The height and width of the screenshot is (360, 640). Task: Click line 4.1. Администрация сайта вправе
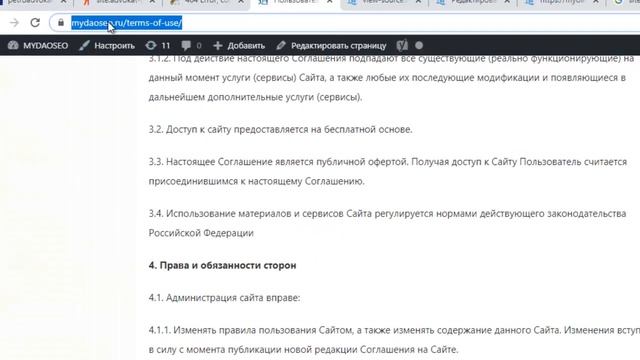(224, 298)
